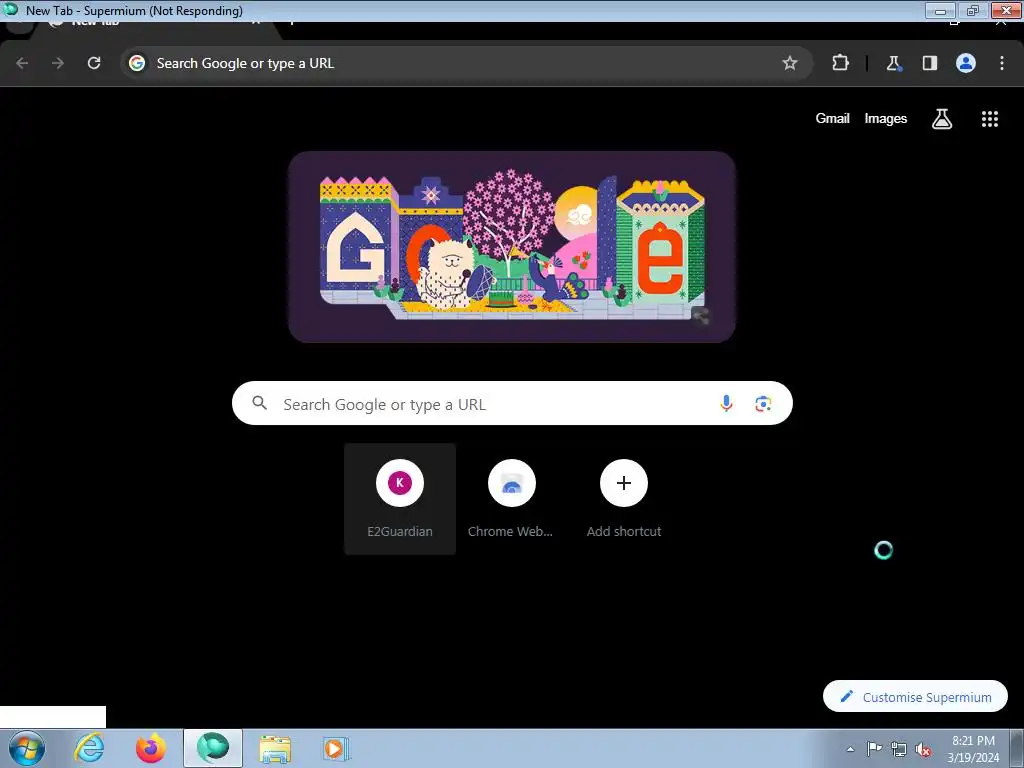The image size is (1024, 768).
Task: Bookmark this tab with the star
Action: coord(790,63)
